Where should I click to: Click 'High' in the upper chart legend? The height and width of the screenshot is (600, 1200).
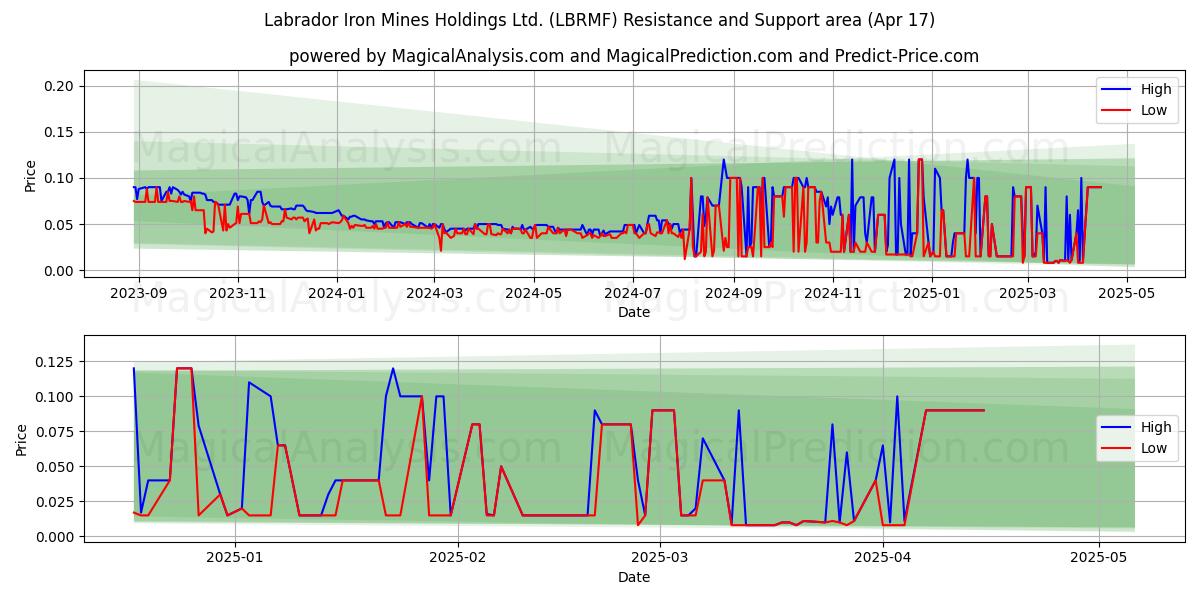click(1156, 89)
